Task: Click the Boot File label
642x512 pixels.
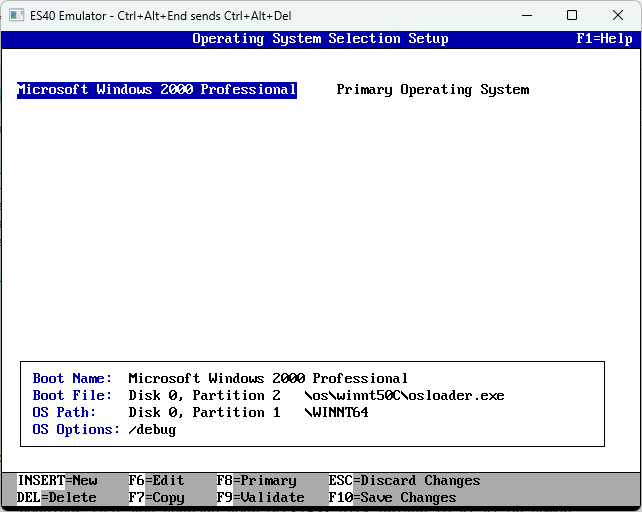Action: pos(72,395)
